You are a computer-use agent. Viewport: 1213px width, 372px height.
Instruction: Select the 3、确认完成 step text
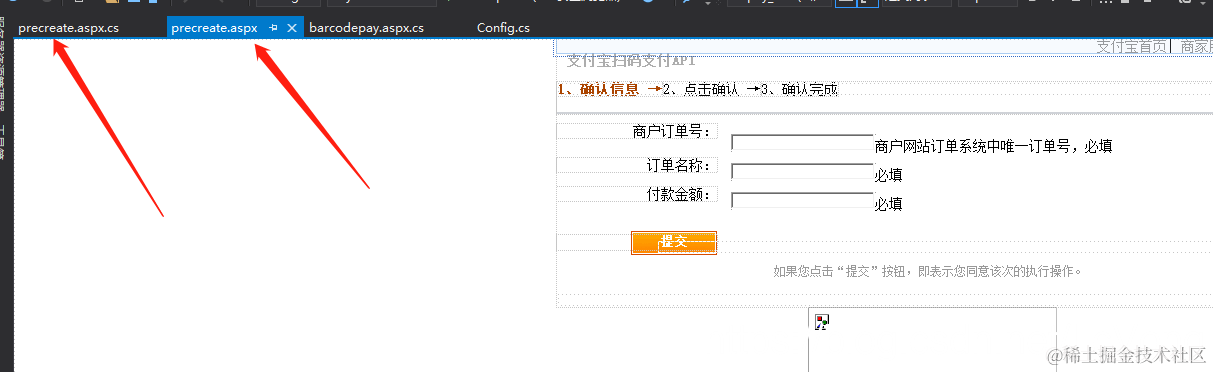click(799, 89)
